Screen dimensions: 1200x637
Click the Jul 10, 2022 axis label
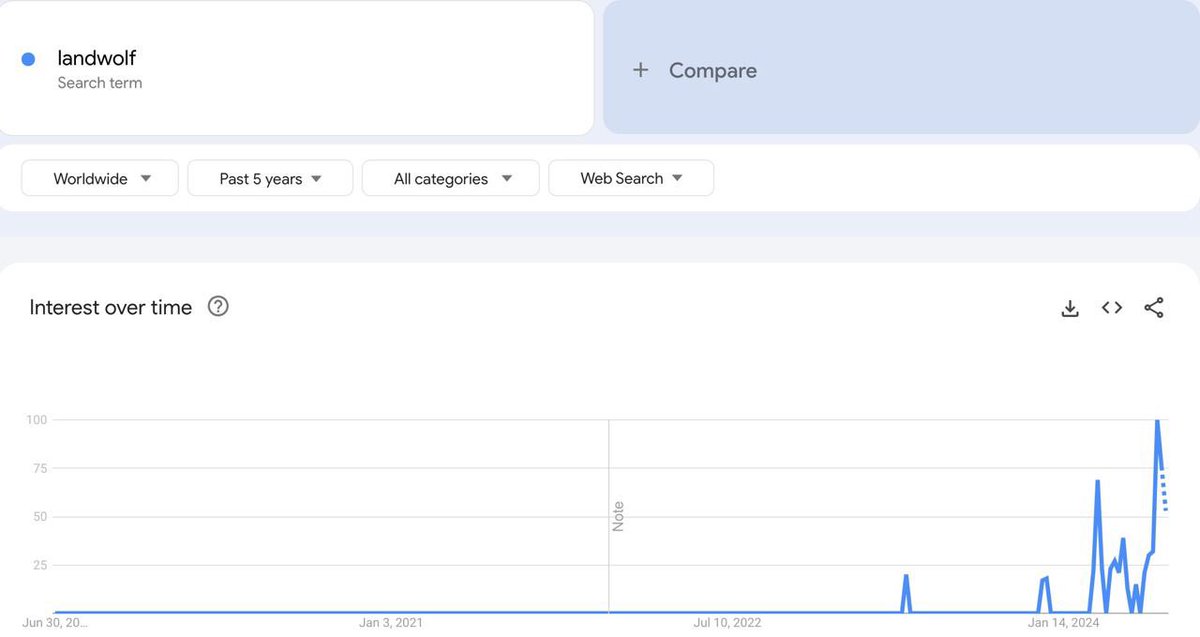(x=727, y=623)
